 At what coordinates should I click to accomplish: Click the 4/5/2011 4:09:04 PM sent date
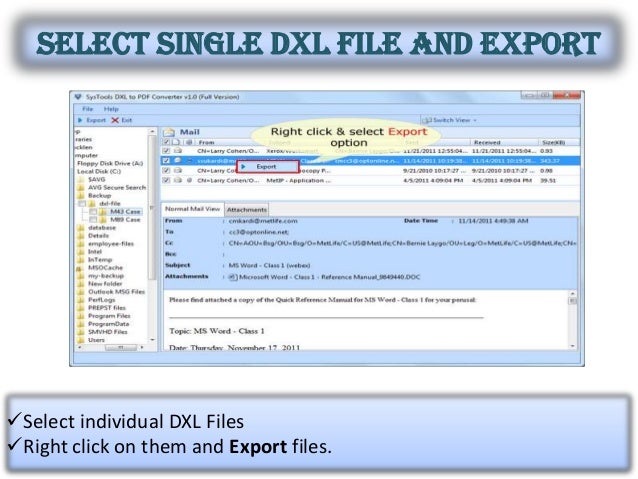(x=433, y=180)
